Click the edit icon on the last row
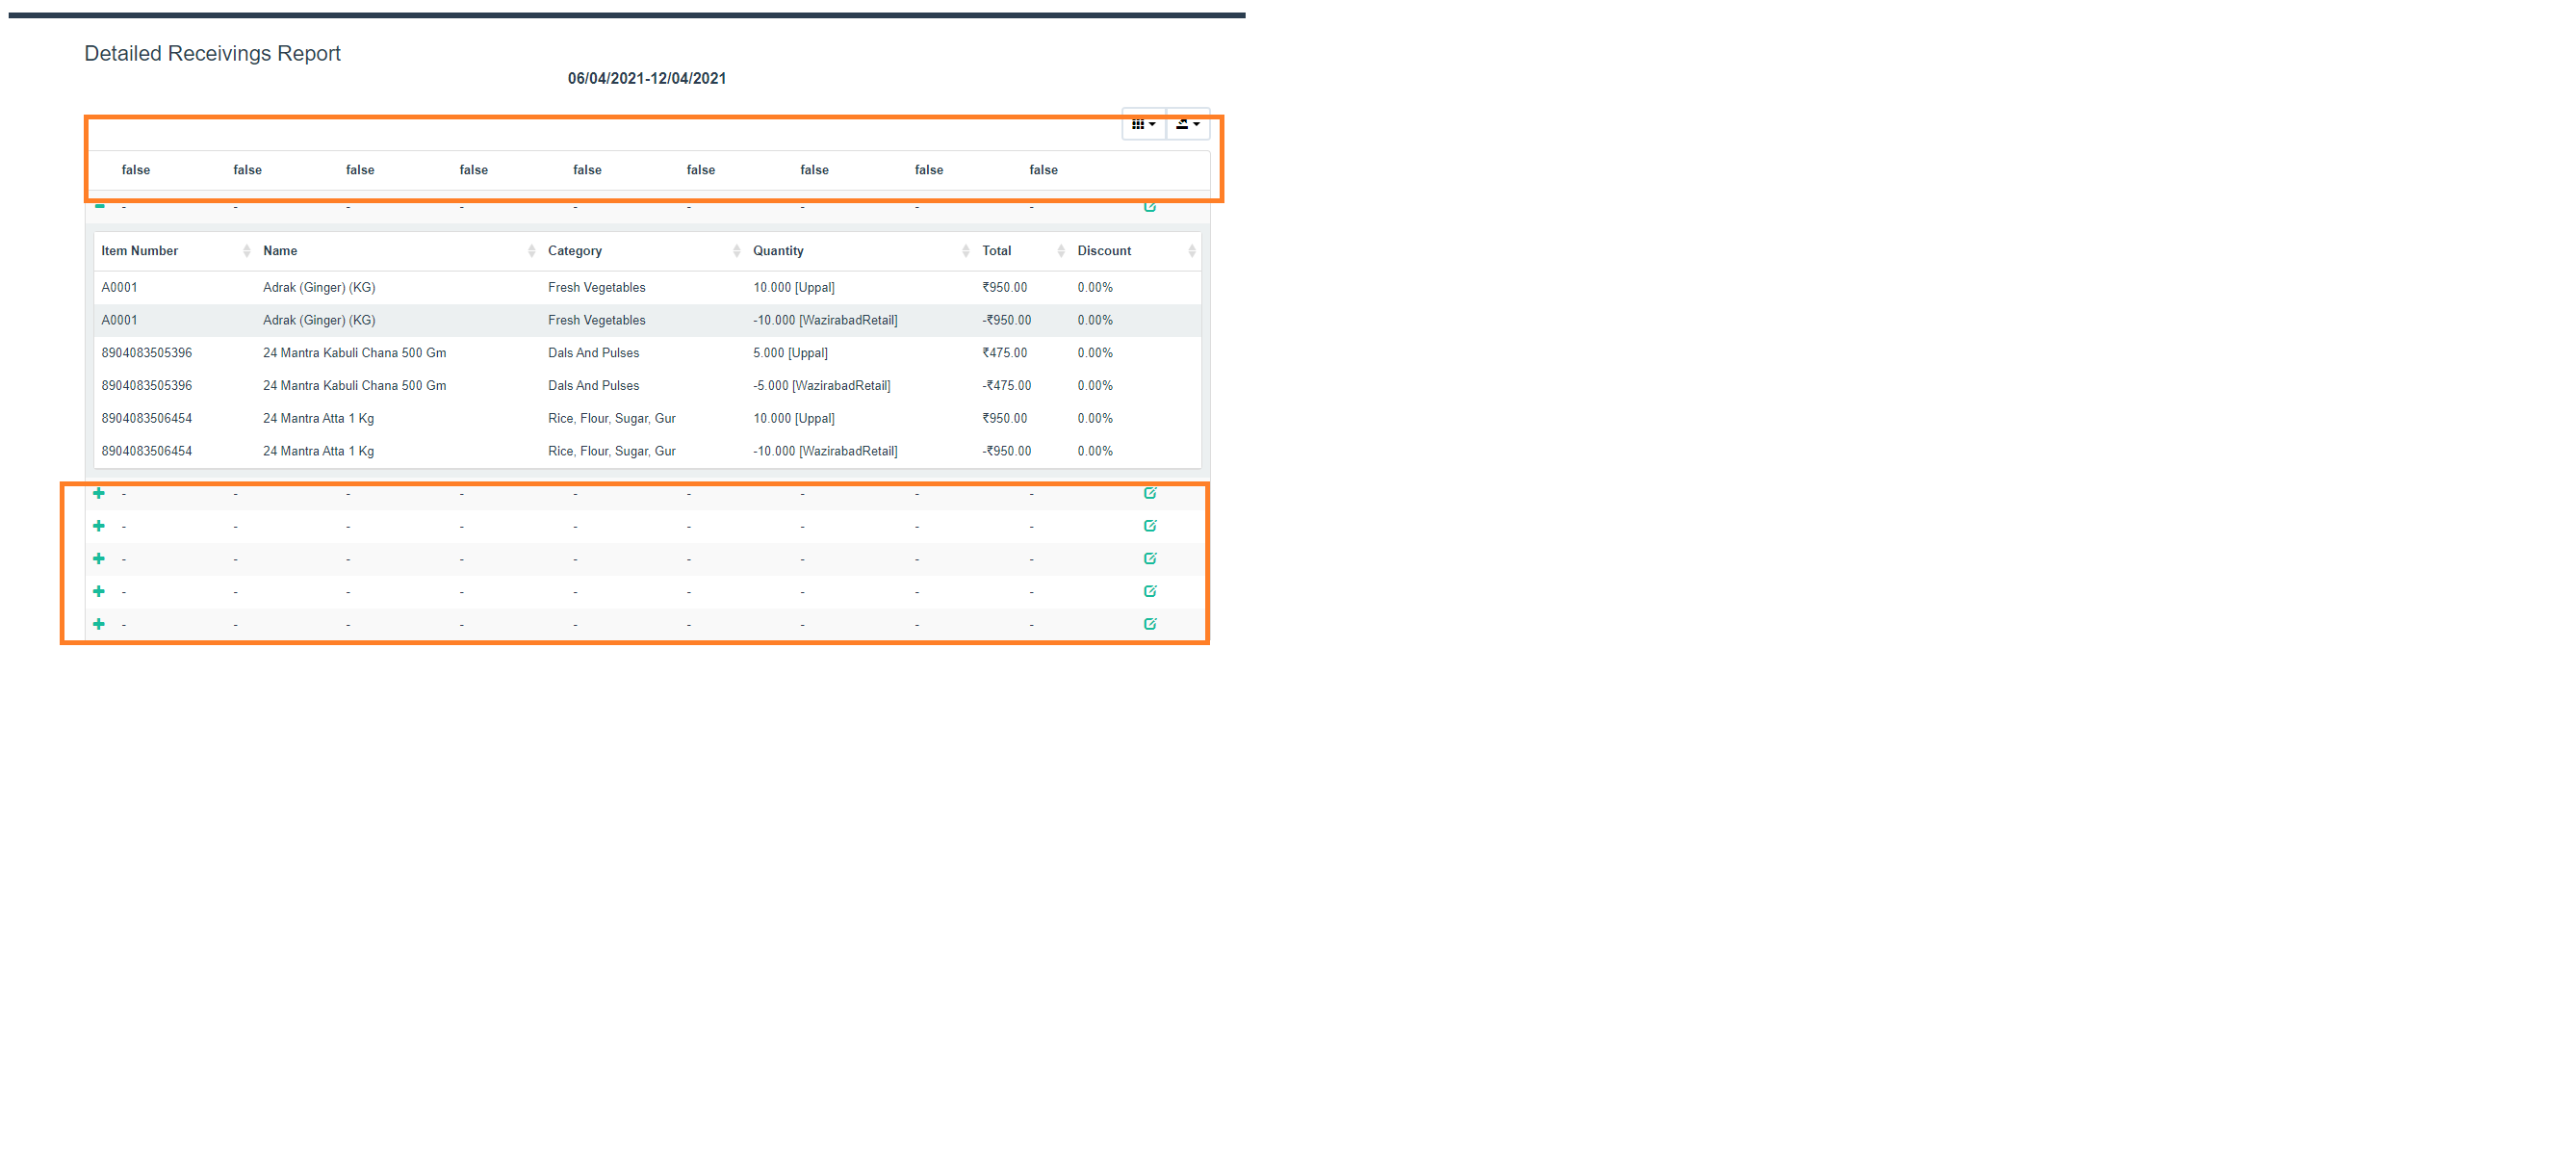This screenshot has width=2576, height=1167. (x=1150, y=623)
